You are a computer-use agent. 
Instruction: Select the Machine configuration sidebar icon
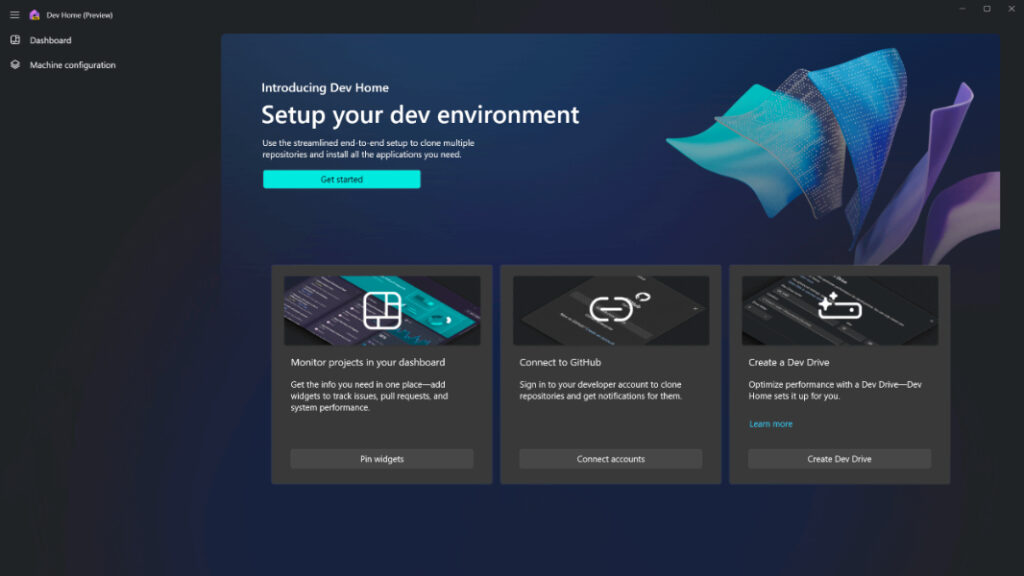14,64
